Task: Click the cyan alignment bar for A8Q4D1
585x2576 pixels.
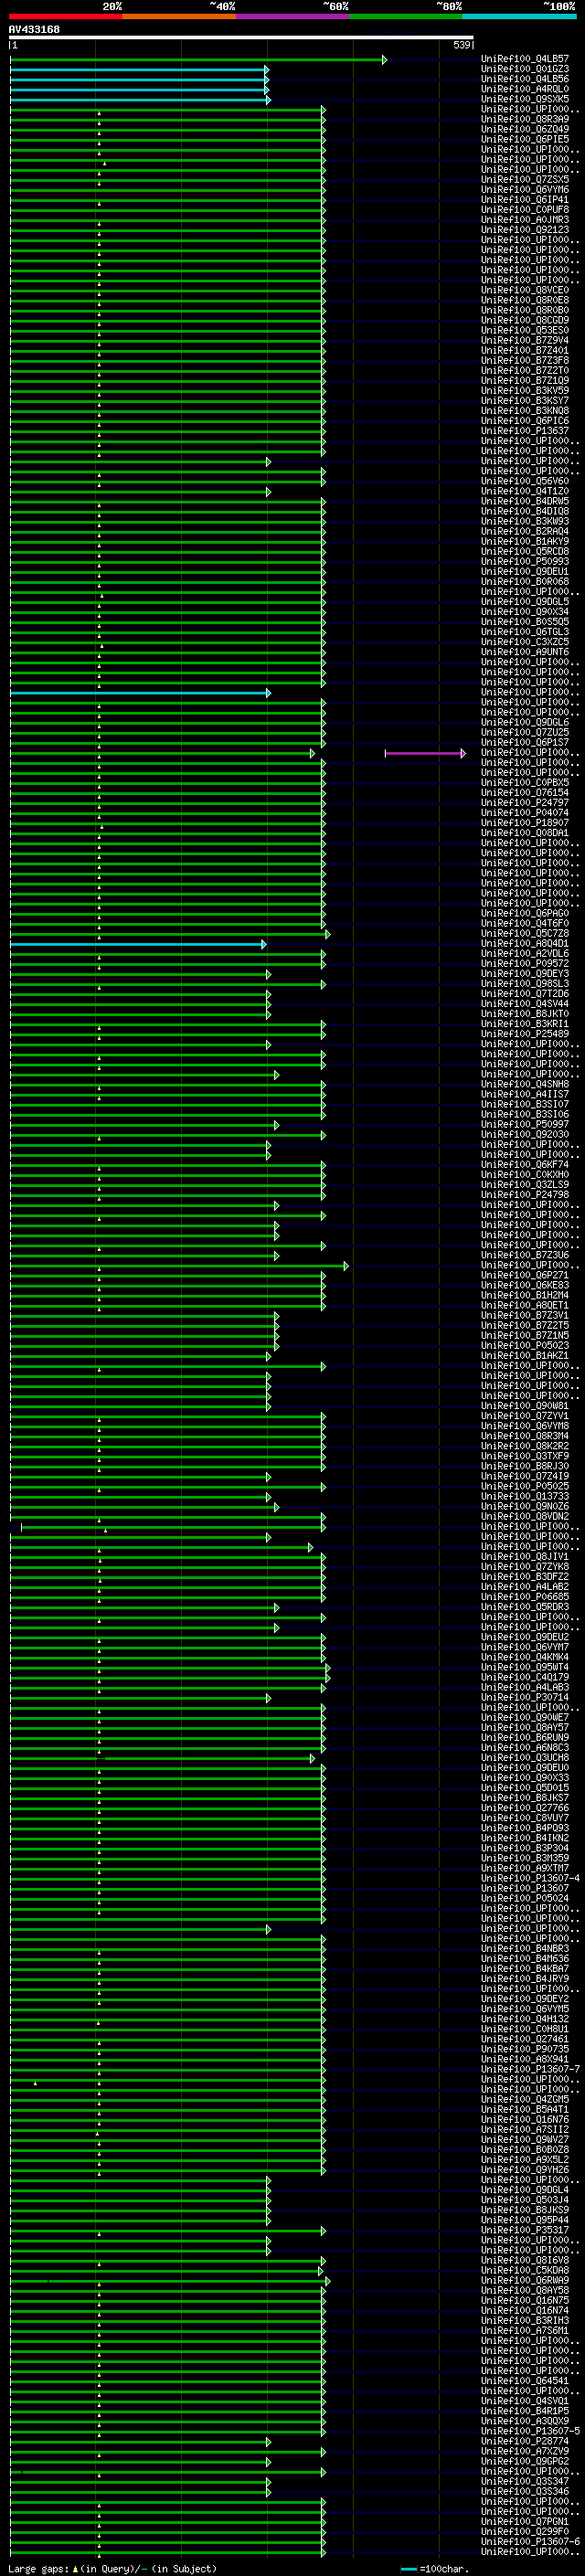Action: click(138, 944)
